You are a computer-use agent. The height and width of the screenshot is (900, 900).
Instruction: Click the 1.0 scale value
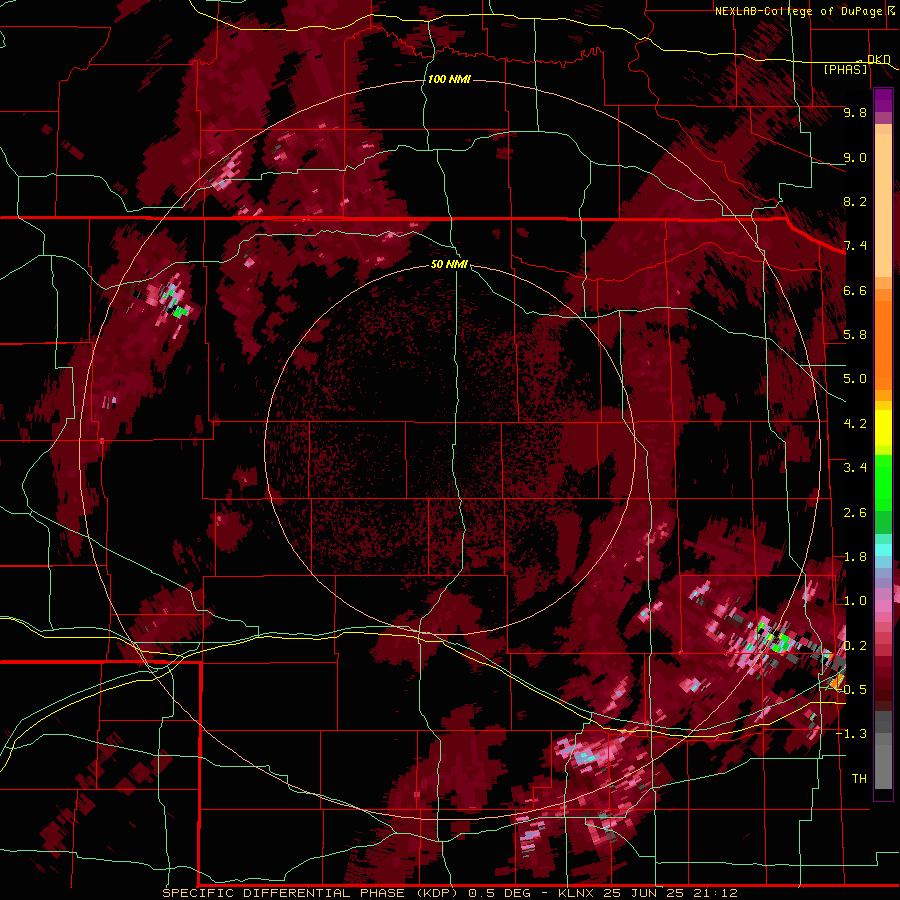click(x=855, y=601)
